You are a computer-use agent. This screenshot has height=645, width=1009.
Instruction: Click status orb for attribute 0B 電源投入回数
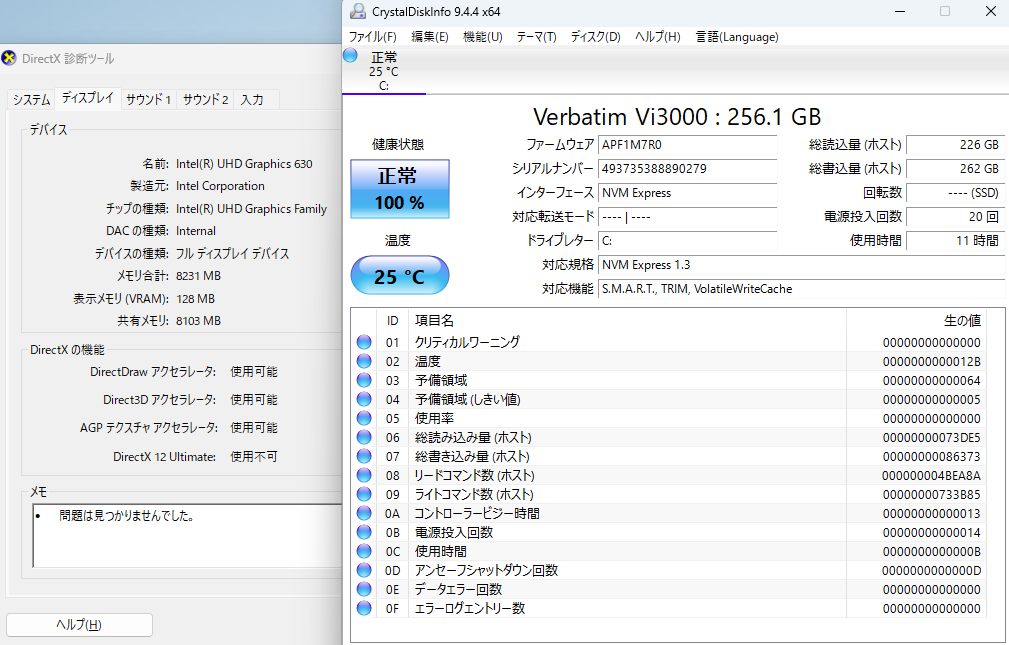tap(364, 532)
